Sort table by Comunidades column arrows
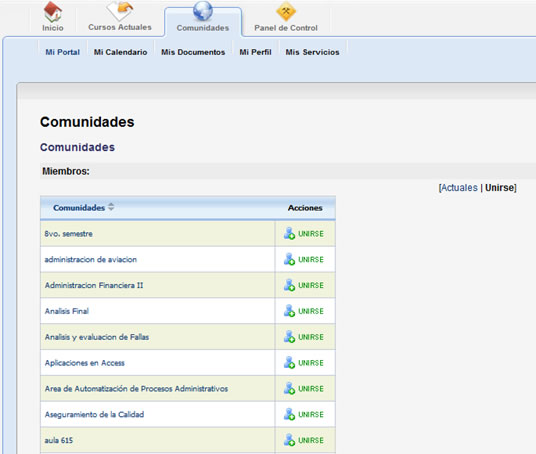Image resolution: width=536 pixels, height=454 pixels. point(111,206)
